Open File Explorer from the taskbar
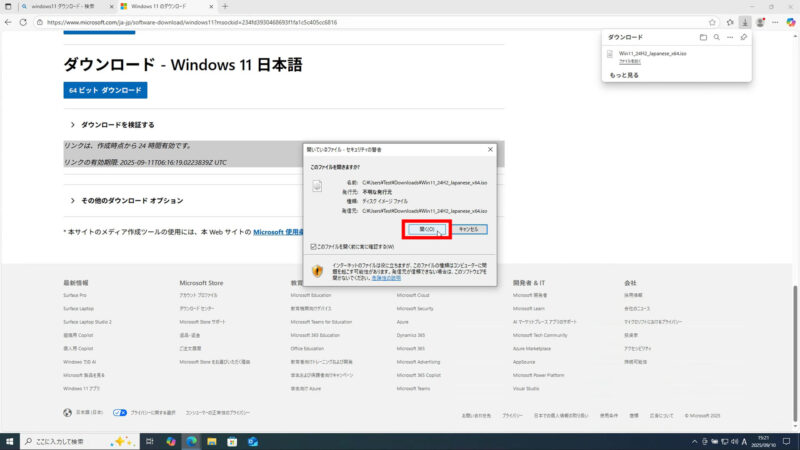This screenshot has height=450, width=800. click(211, 441)
